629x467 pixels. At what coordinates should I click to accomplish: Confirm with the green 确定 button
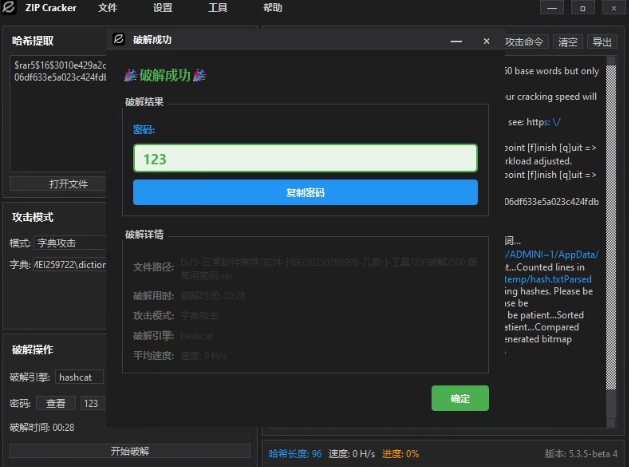(460, 398)
